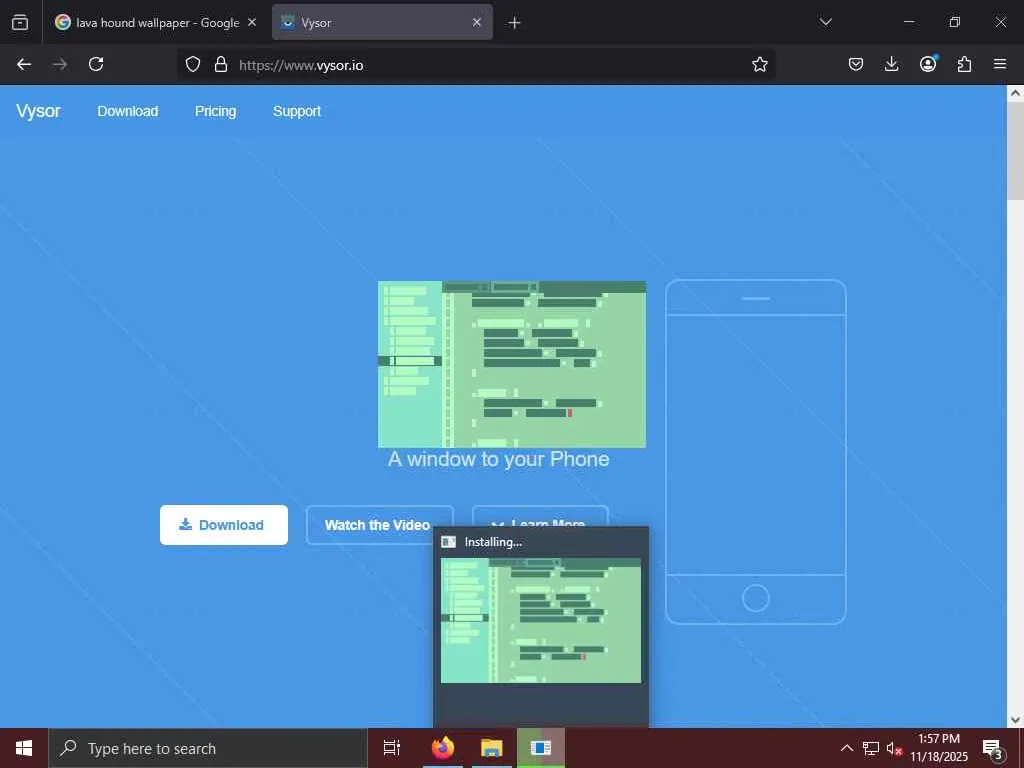
Task: Click the Firefox View icon in tab bar
Action: [20, 22]
